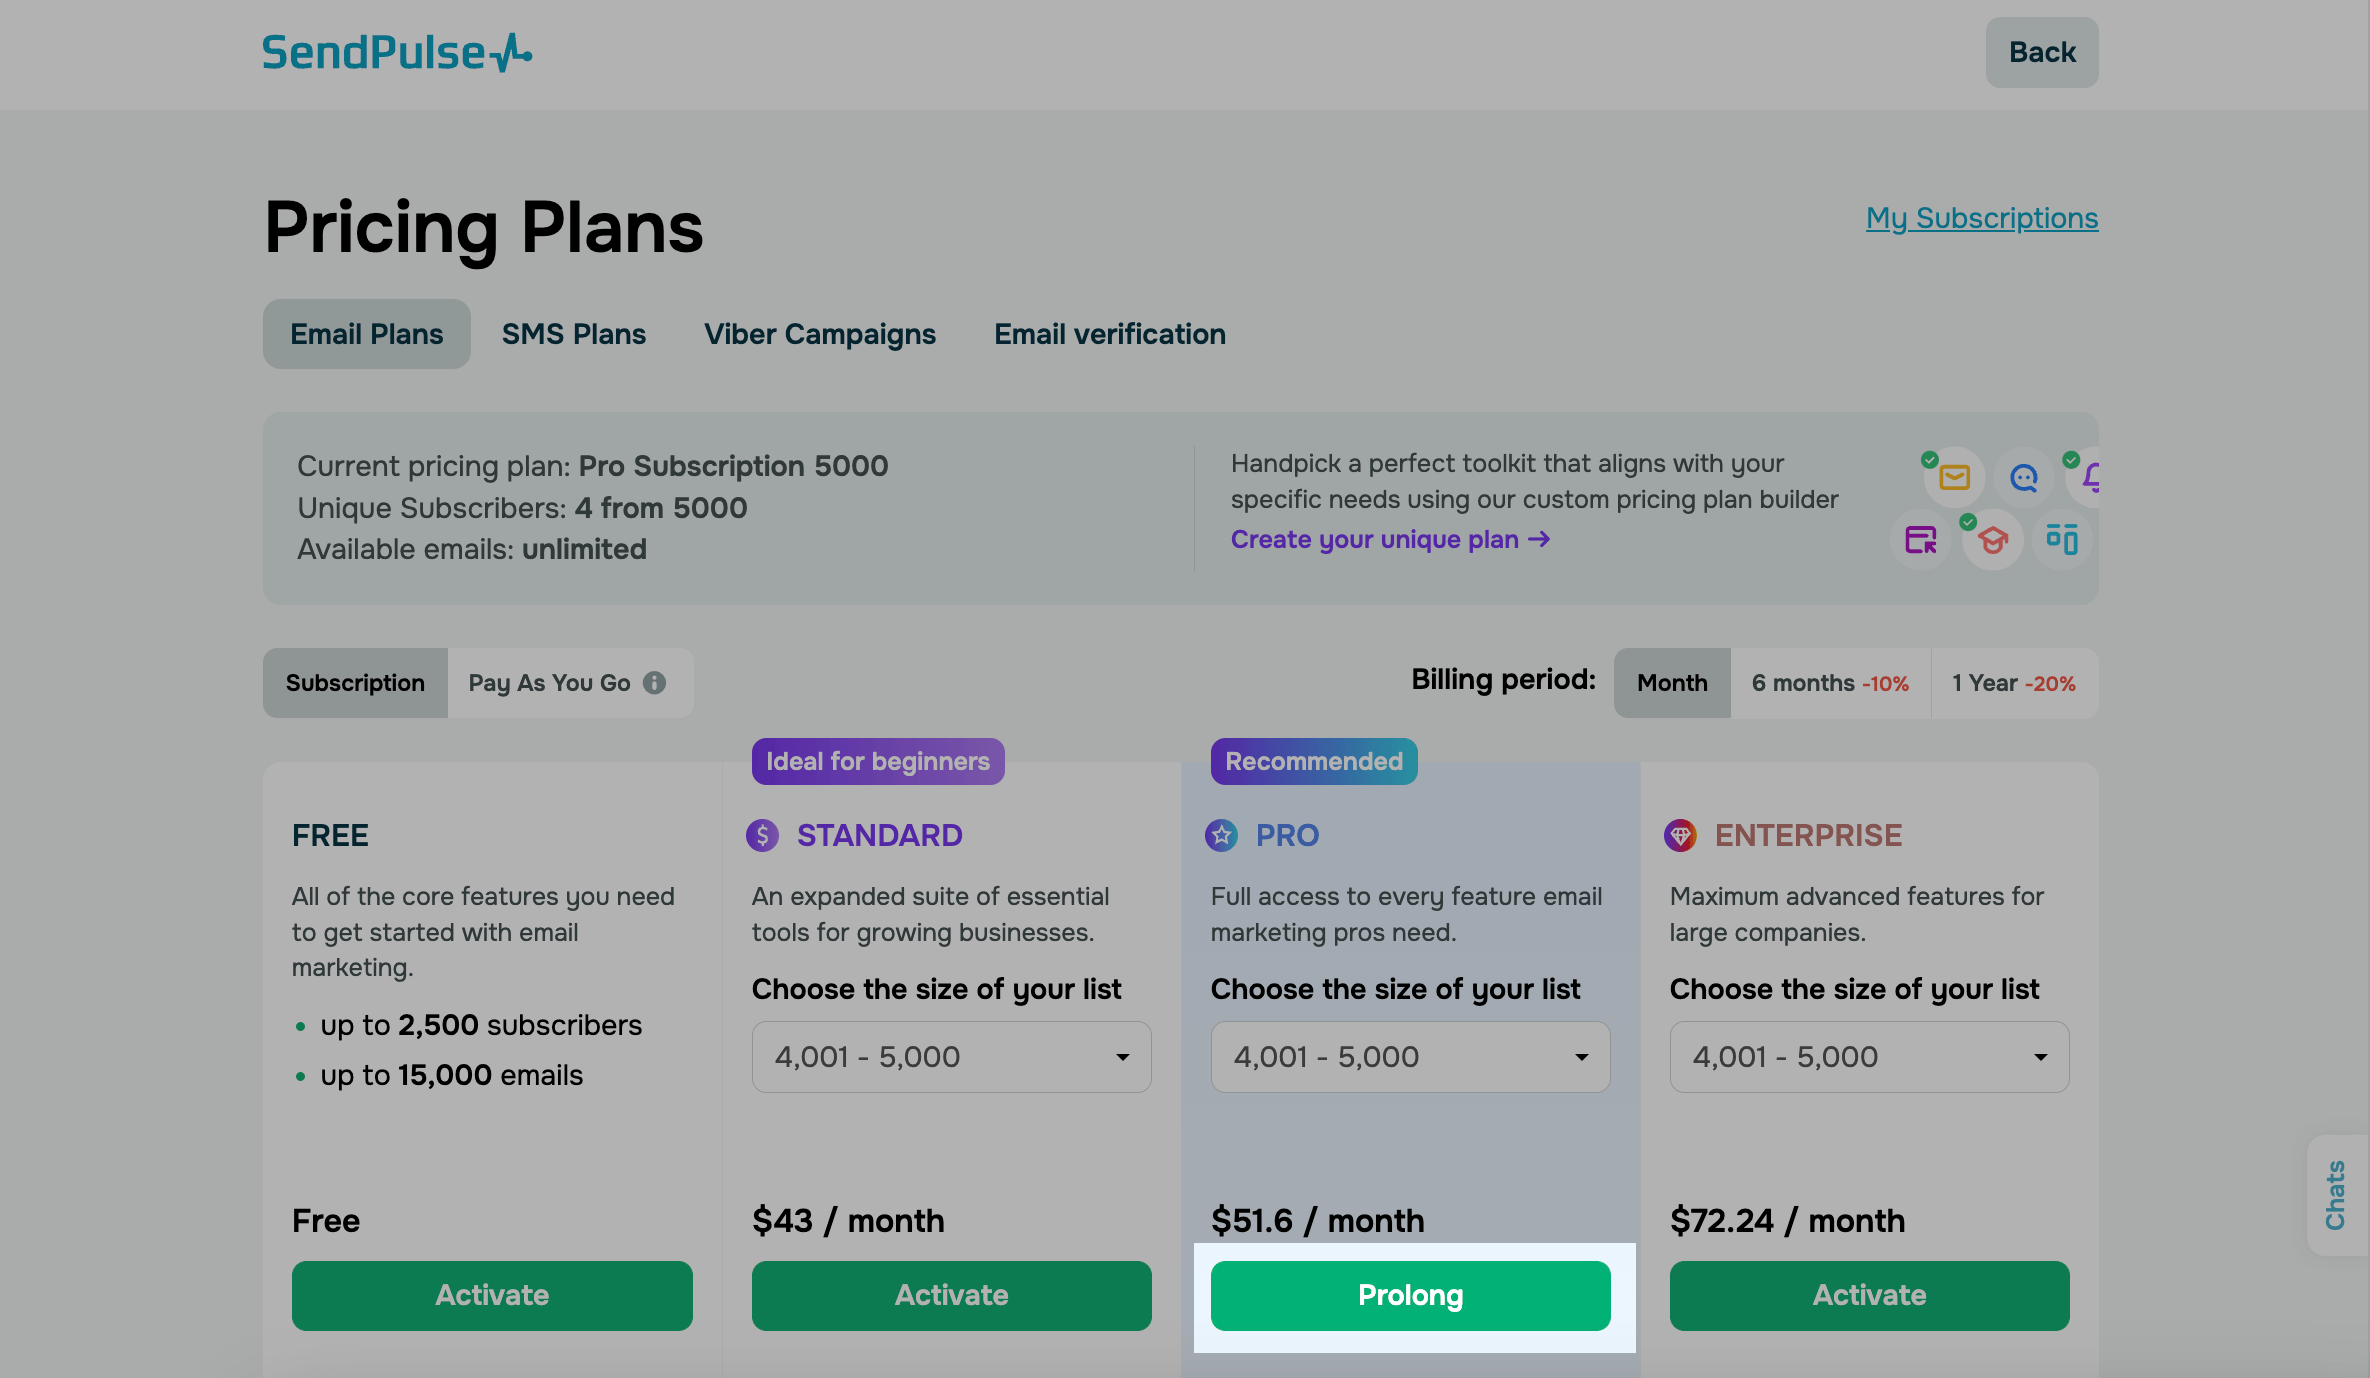
Task: Select the red graduation cap courses icon
Action: coord(1992,540)
